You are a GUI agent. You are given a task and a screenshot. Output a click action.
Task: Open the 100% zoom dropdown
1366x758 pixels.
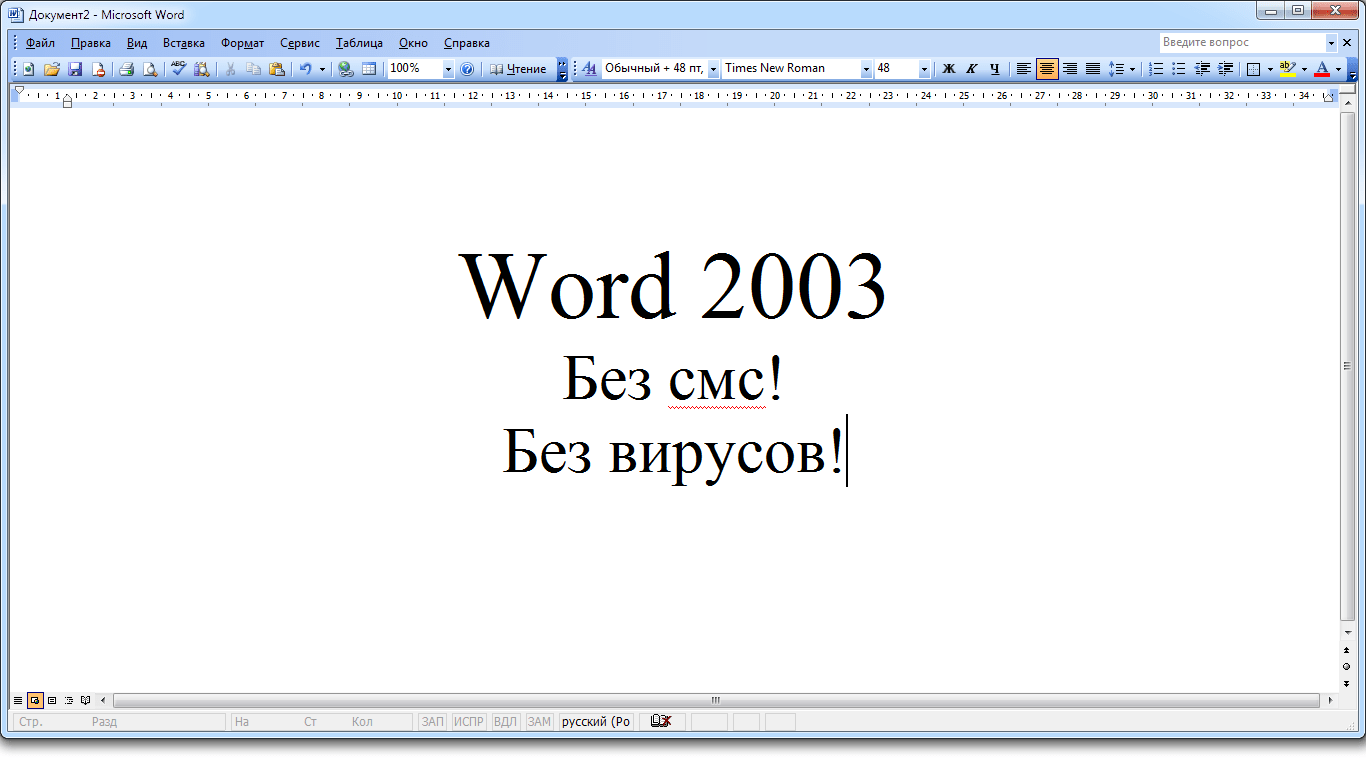pyautogui.click(x=448, y=69)
